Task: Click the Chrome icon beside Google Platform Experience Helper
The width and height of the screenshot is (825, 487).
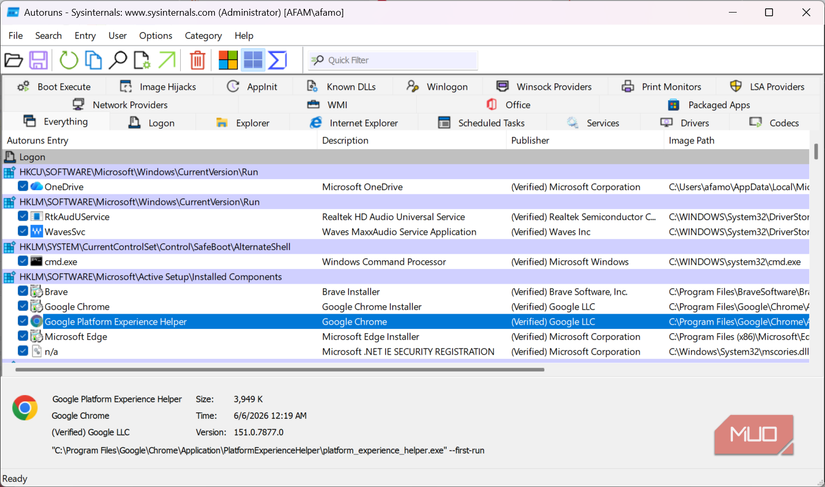Action: click(x=36, y=321)
